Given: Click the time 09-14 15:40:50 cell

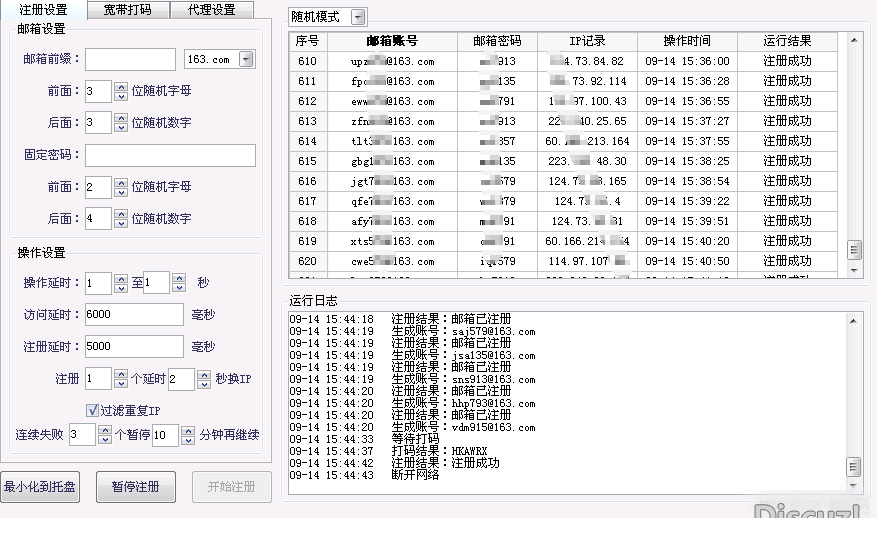Looking at the screenshot, I should pos(687,261).
